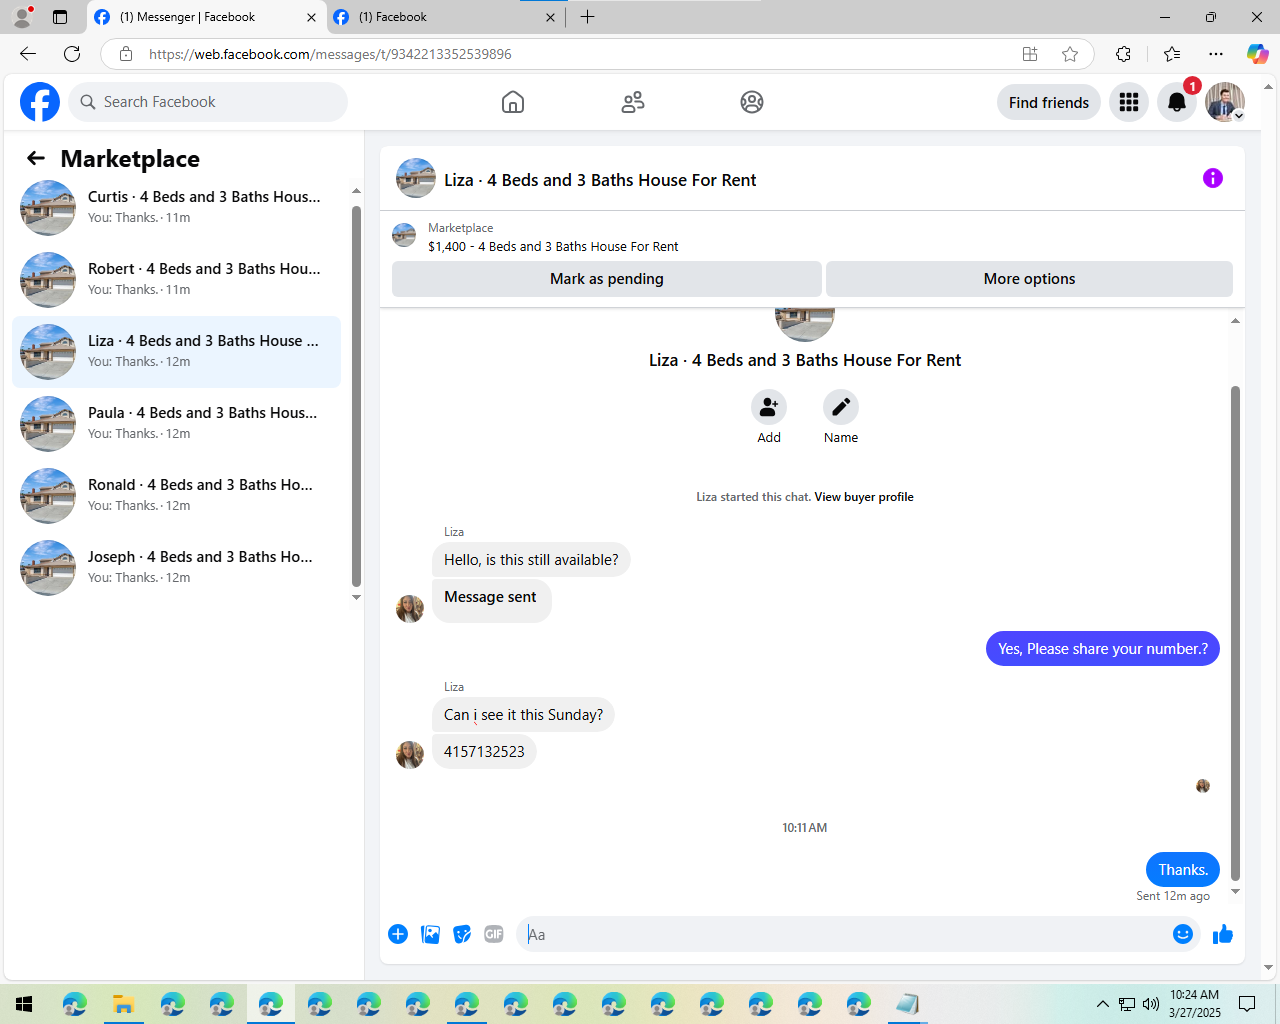The width and height of the screenshot is (1280, 1024).
Task: Open the emoji picker smiley
Action: coord(1183,934)
